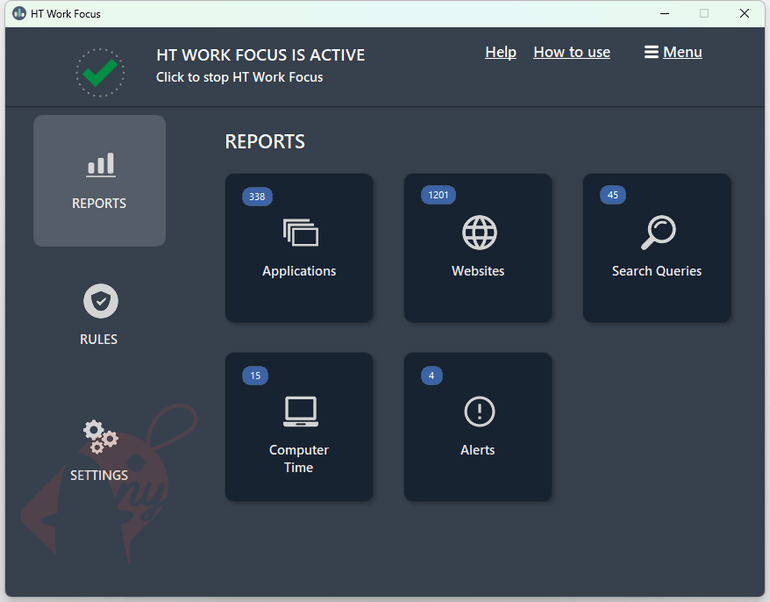Click the 45 badge on Search Queries

612,195
